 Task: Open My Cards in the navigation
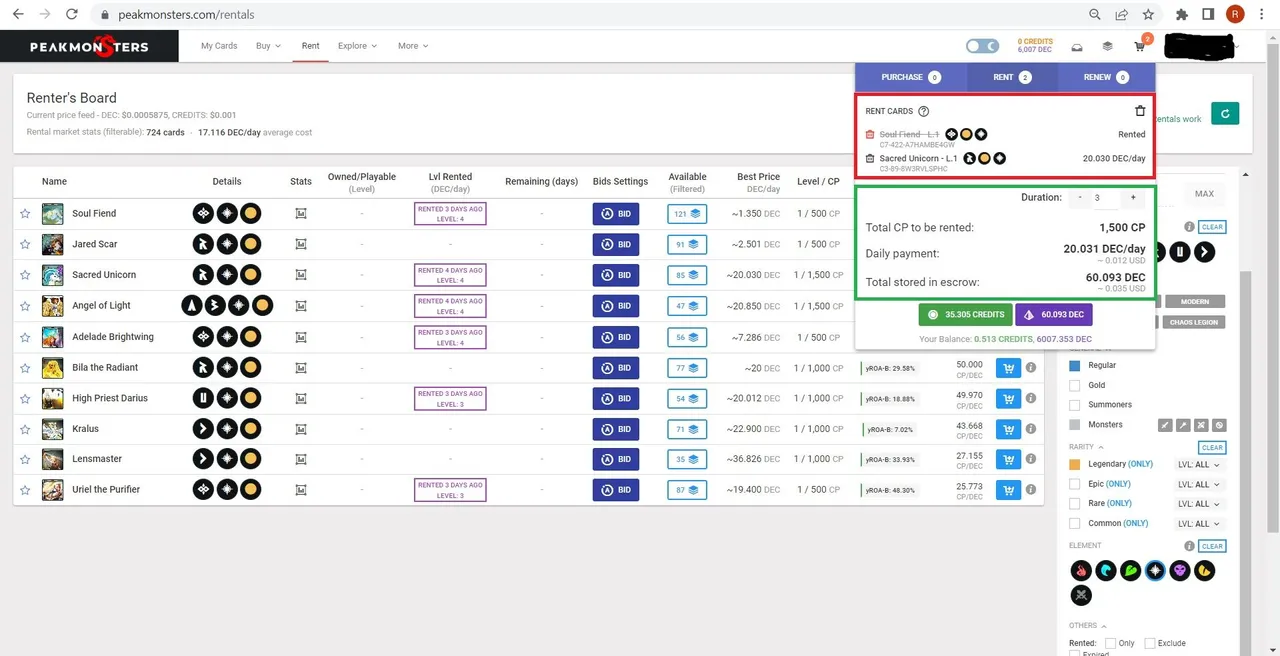click(219, 46)
